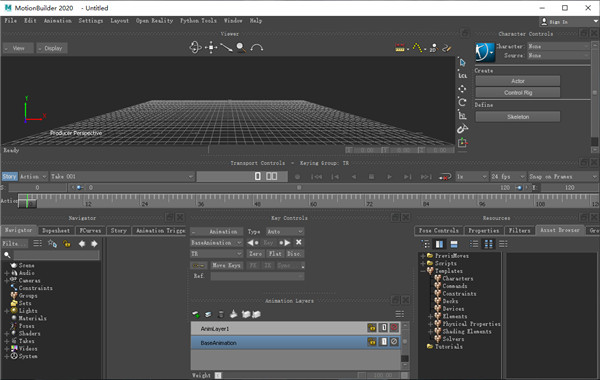
Task: Activate the Scale tool in Viewer sidebar
Action: coord(462,115)
